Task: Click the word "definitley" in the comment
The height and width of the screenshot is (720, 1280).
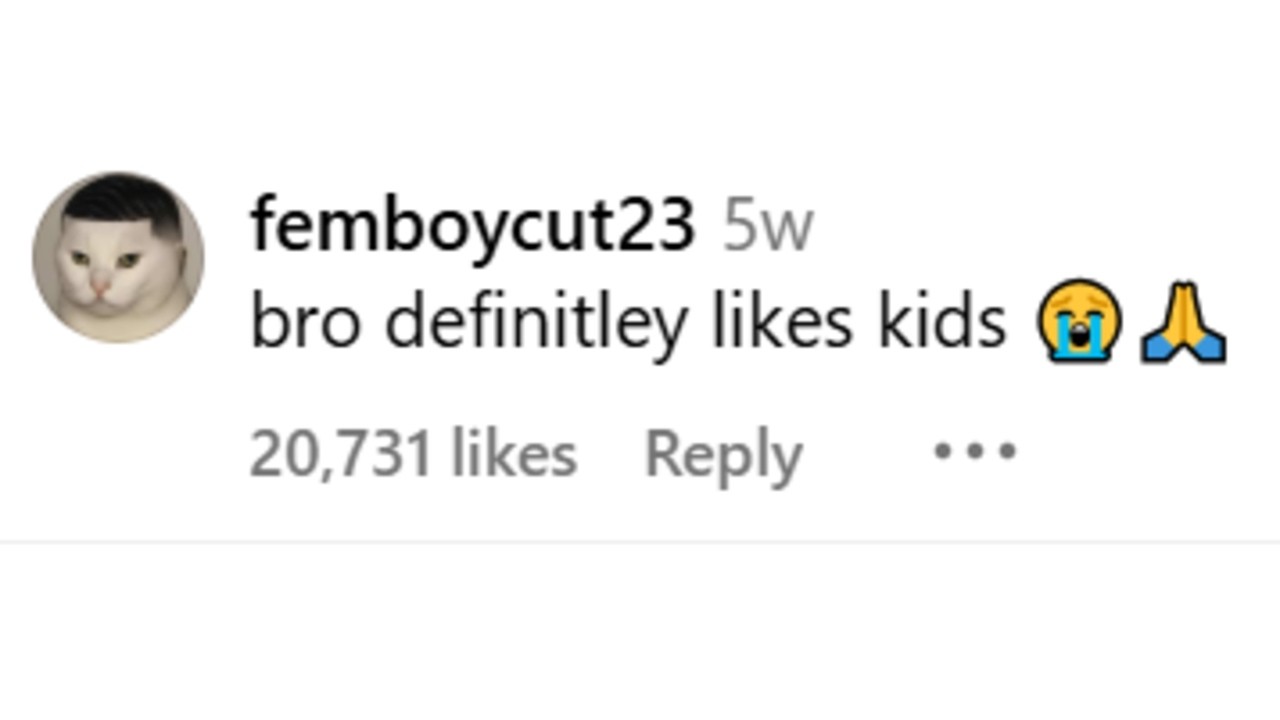Action: click(x=537, y=324)
